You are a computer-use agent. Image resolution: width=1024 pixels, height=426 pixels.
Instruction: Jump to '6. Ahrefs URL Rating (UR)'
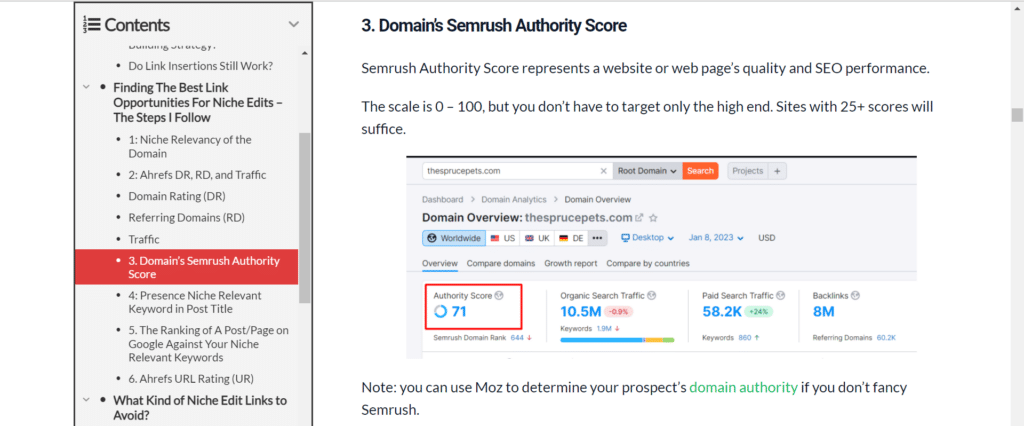191,379
